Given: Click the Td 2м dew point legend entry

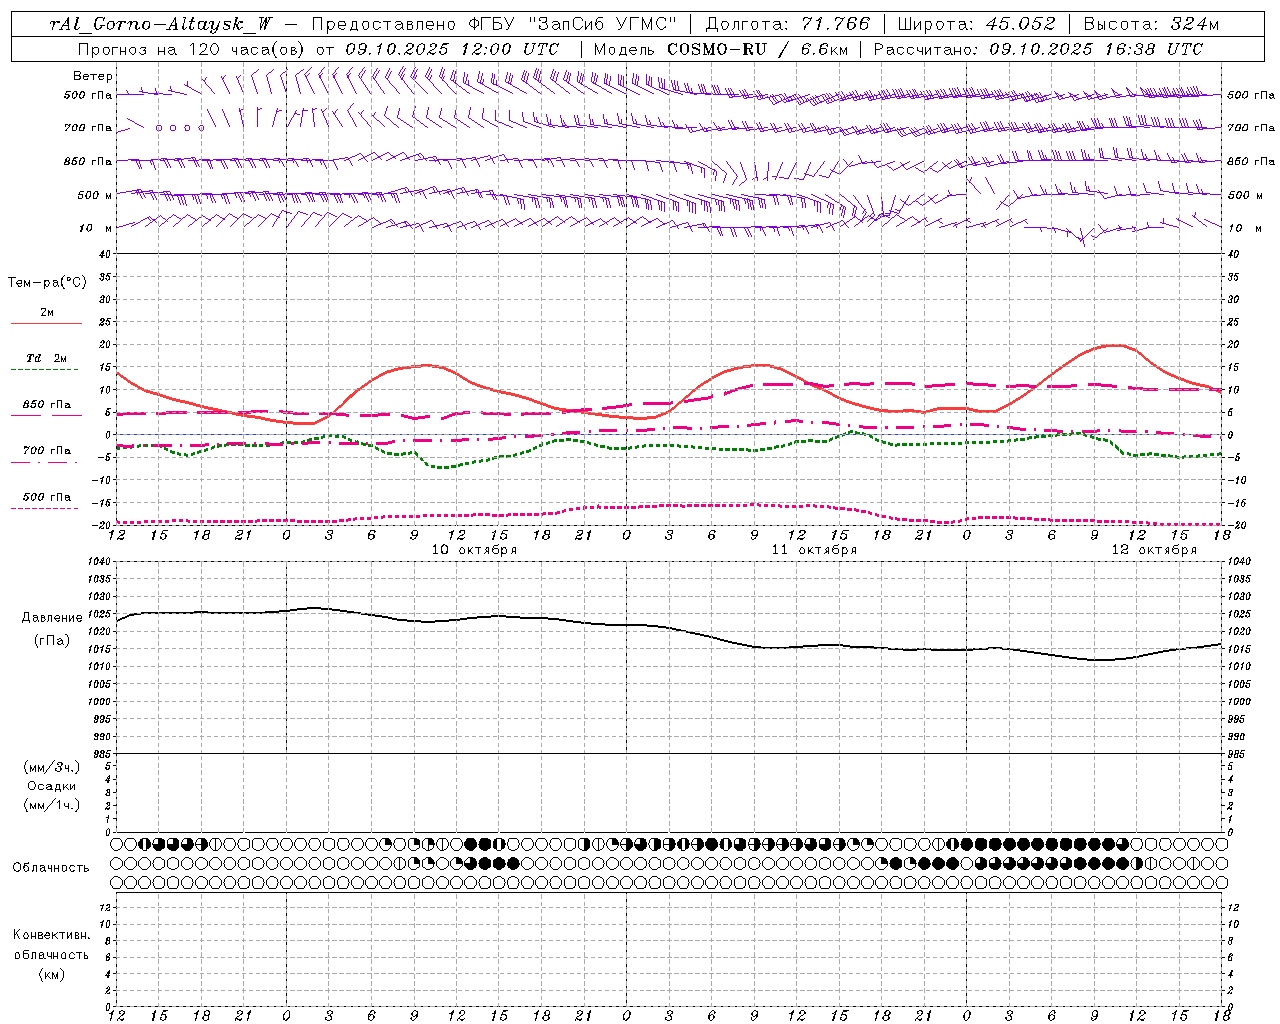Looking at the screenshot, I should [x=47, y=358].
